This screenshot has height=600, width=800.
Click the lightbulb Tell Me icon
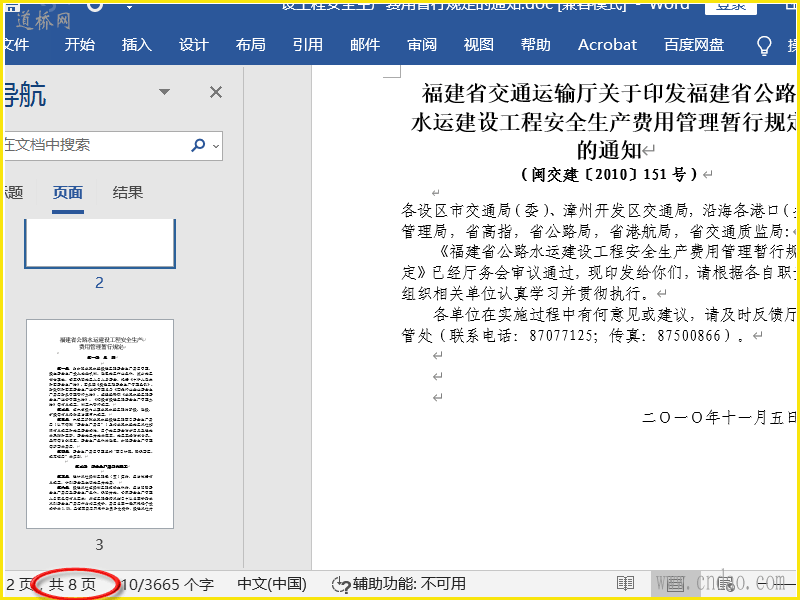point(764,45)
